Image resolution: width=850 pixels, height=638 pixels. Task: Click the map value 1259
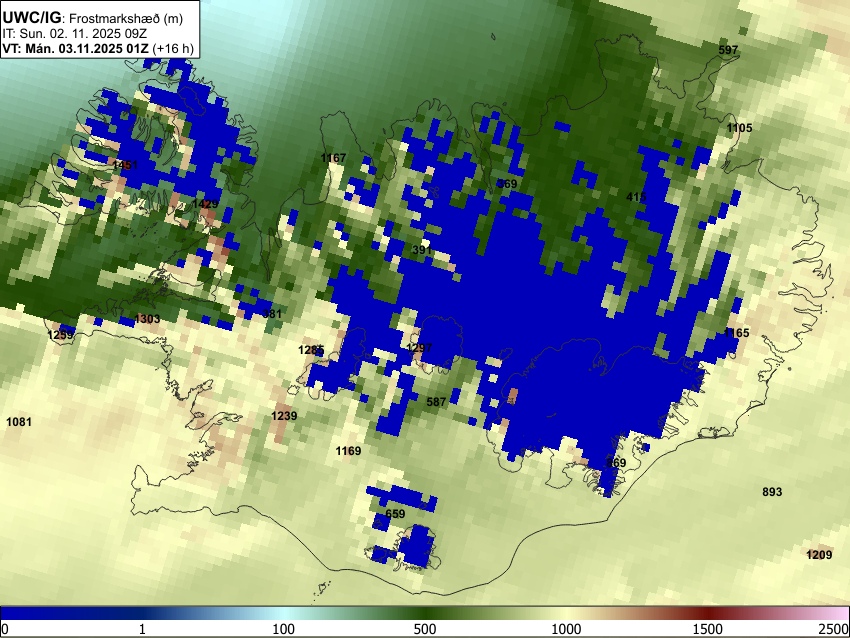(60, 335)
